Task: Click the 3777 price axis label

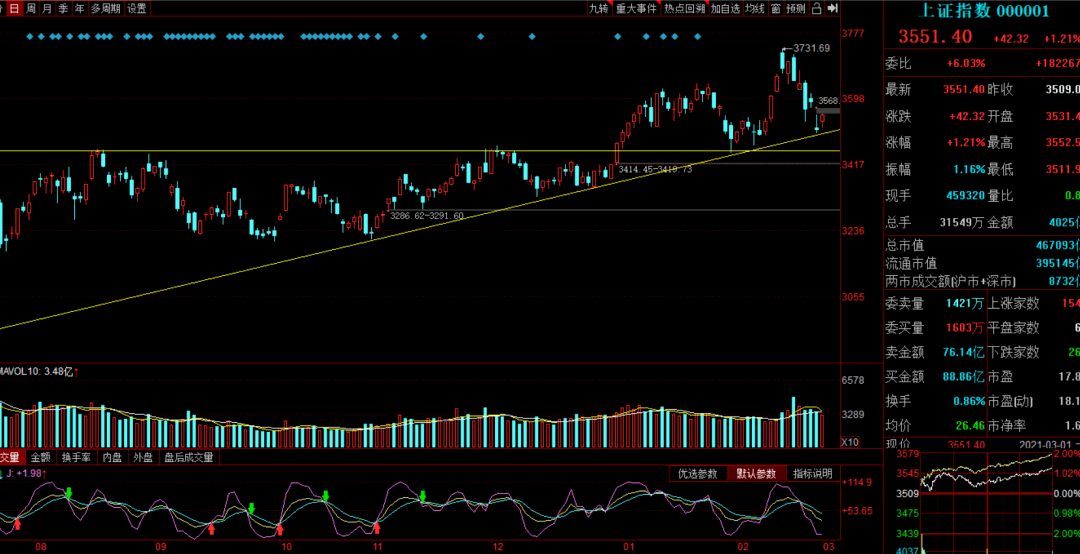Action: (x=853, y=33)
